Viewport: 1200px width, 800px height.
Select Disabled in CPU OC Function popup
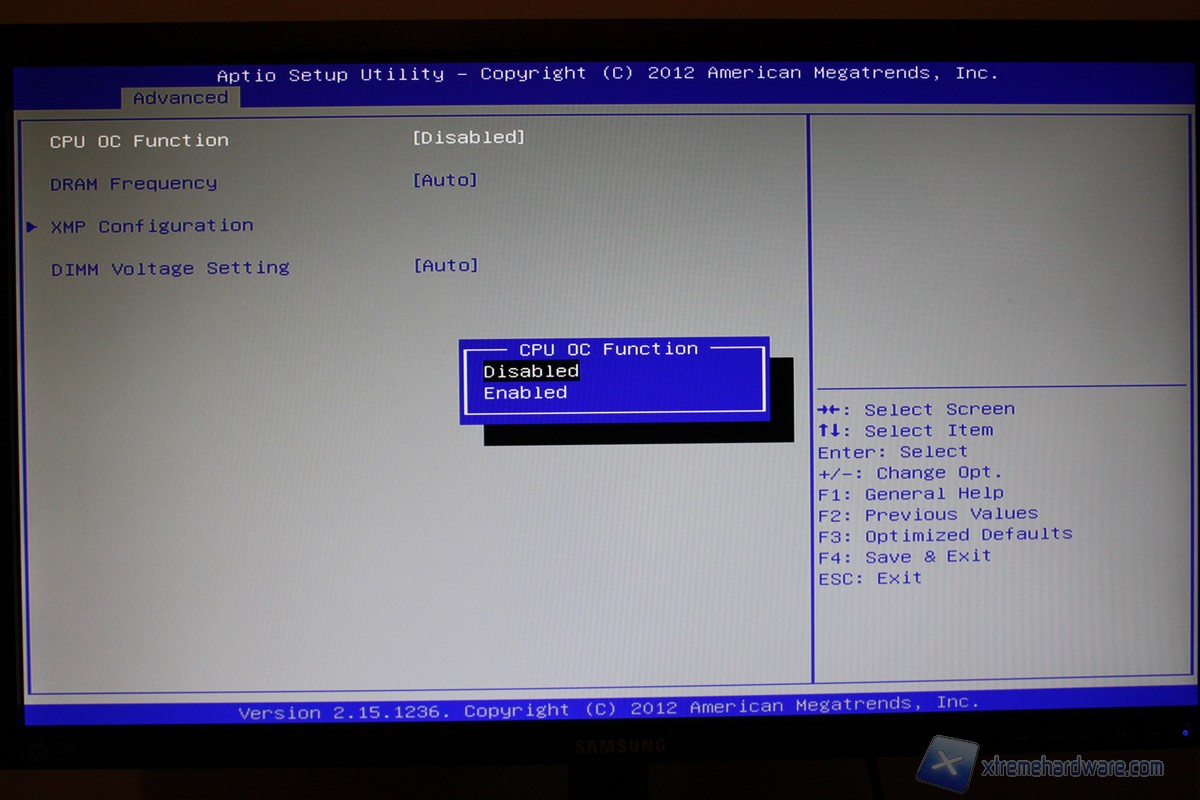pyautogui.click(x=531, y=371)
